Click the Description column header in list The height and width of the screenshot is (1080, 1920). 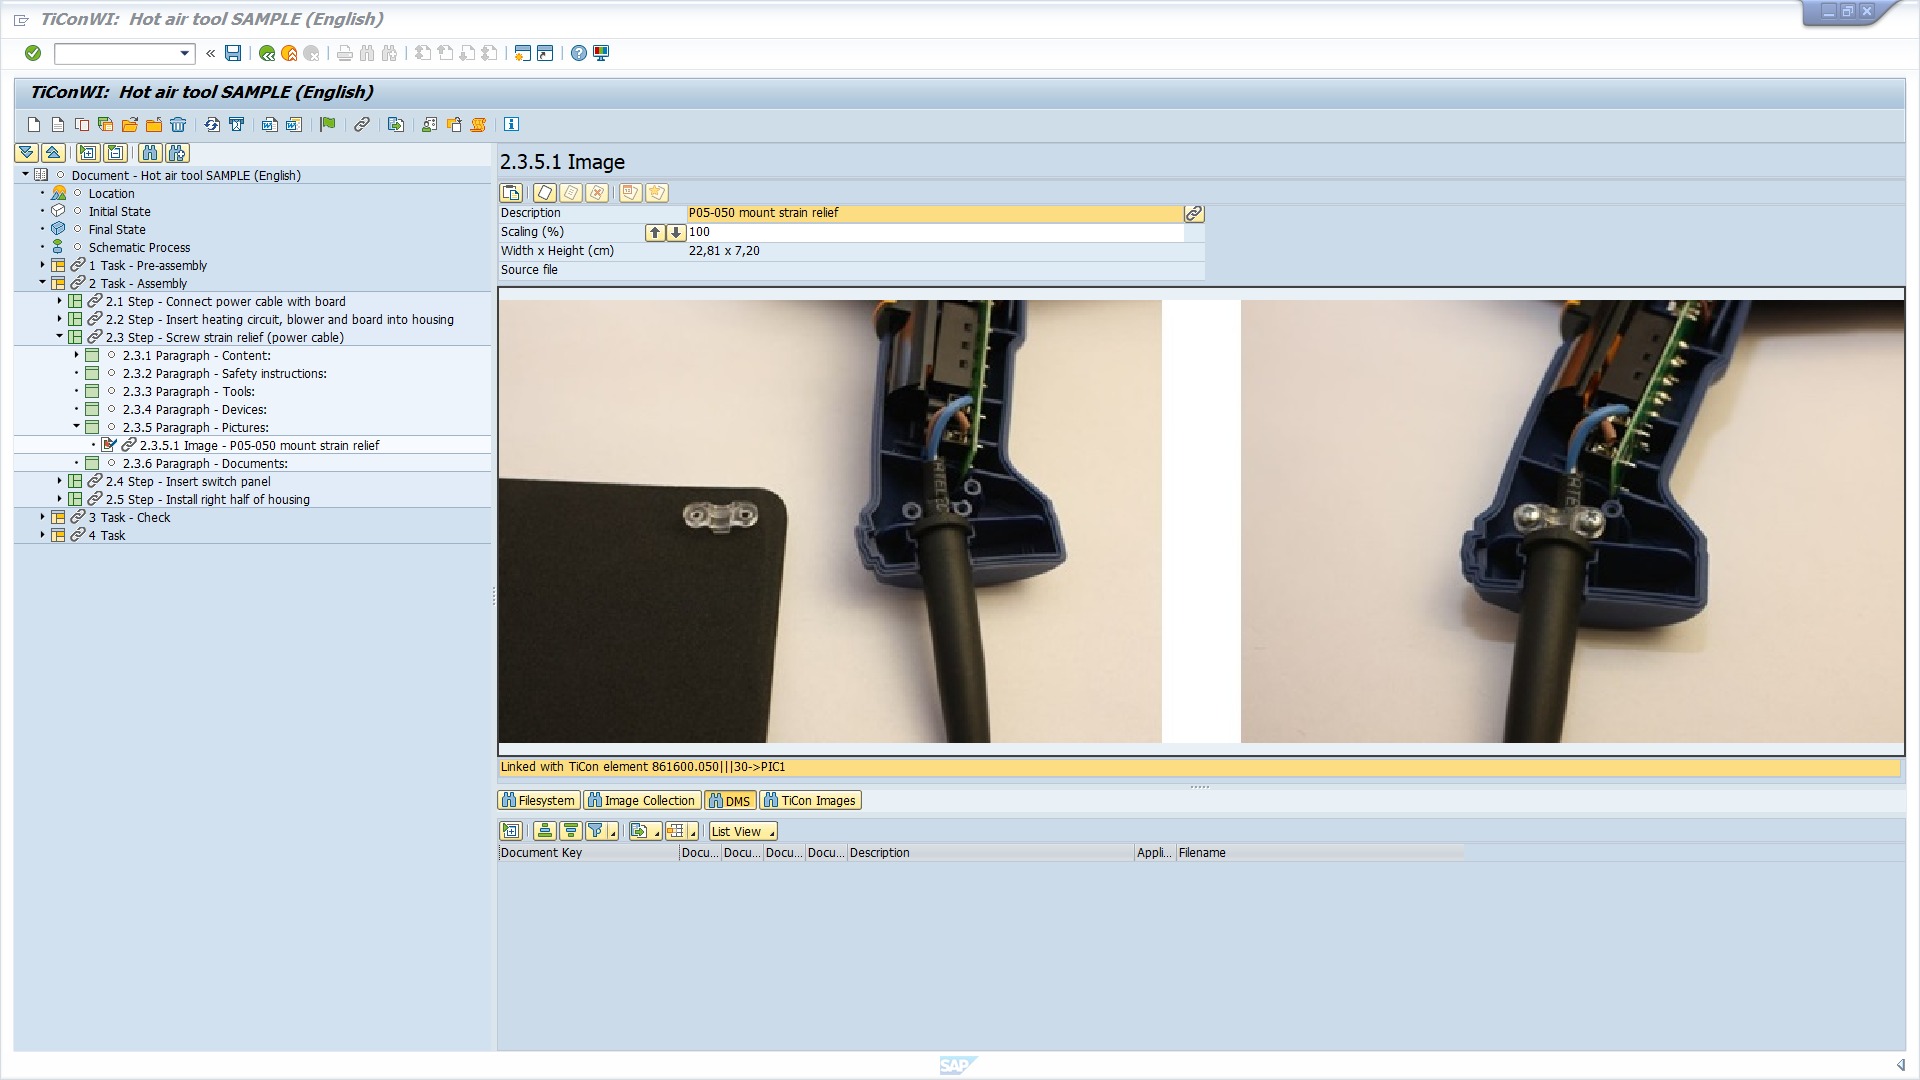(x=990, y=853)
